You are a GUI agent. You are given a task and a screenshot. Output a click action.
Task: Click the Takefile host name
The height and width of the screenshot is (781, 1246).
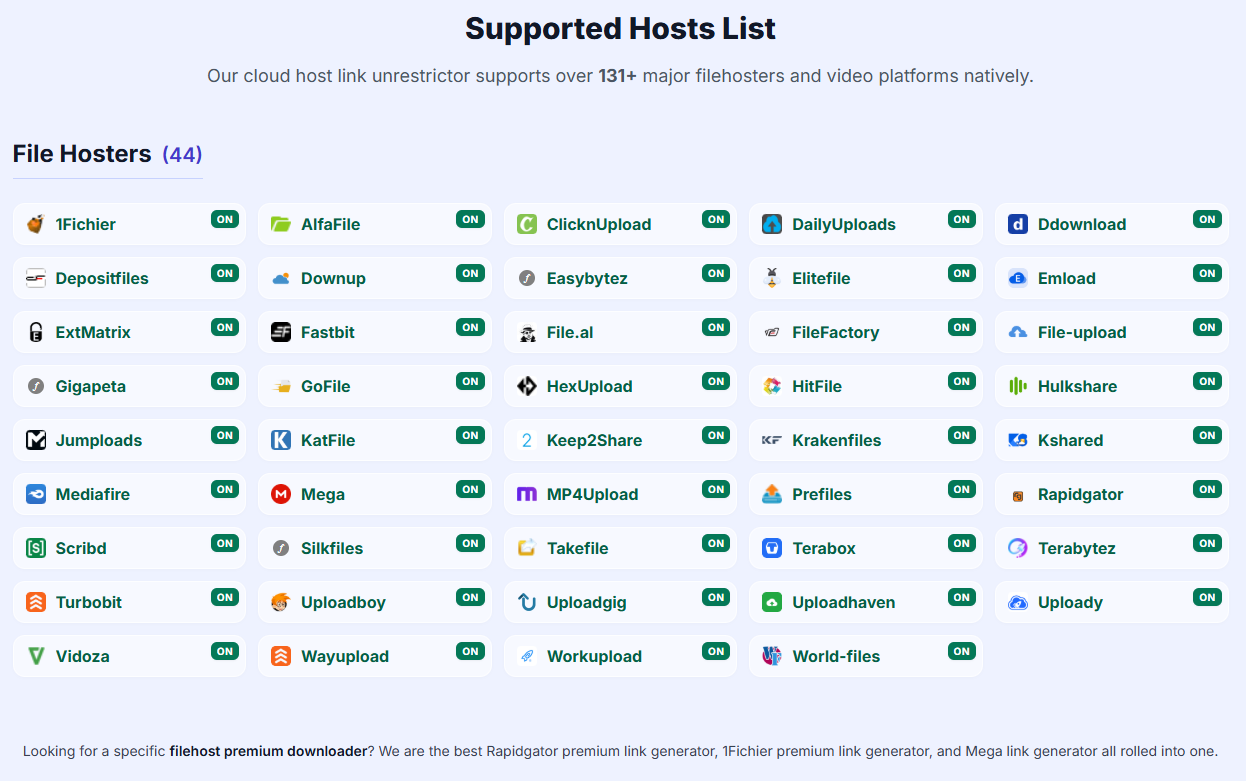577,548
